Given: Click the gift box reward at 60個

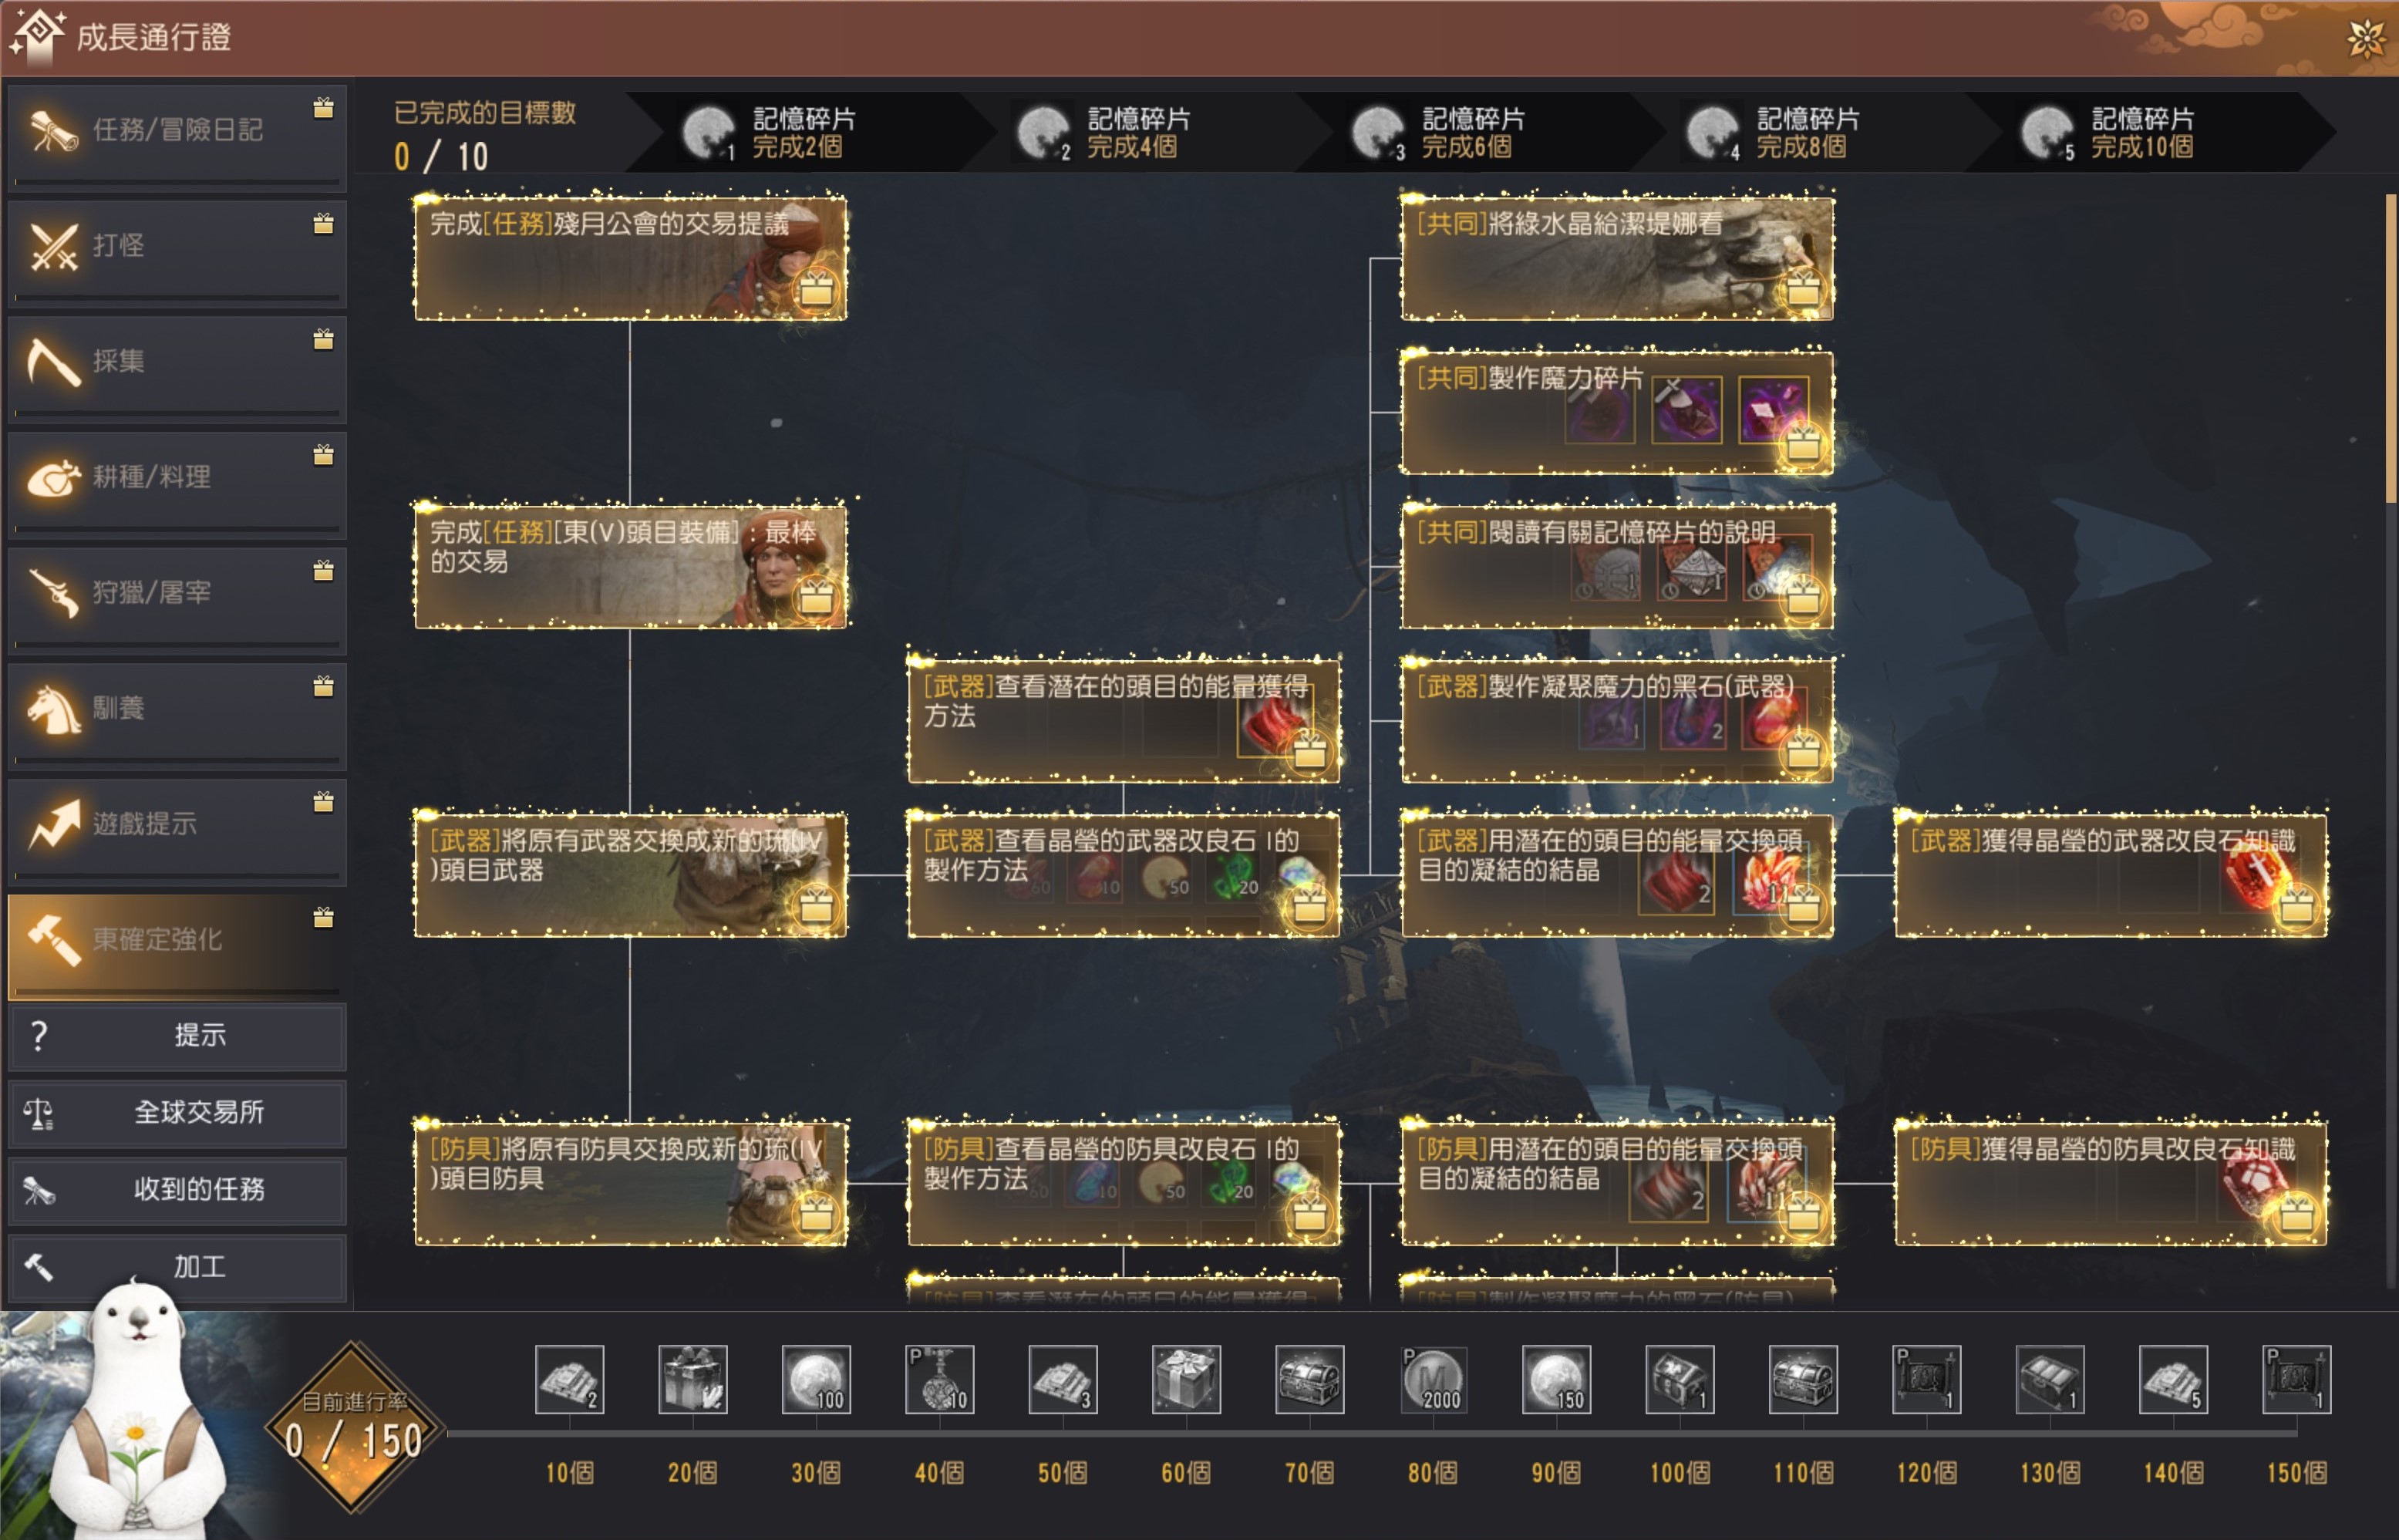Looking at the screenshot, I should (x=1186, y=1379).
